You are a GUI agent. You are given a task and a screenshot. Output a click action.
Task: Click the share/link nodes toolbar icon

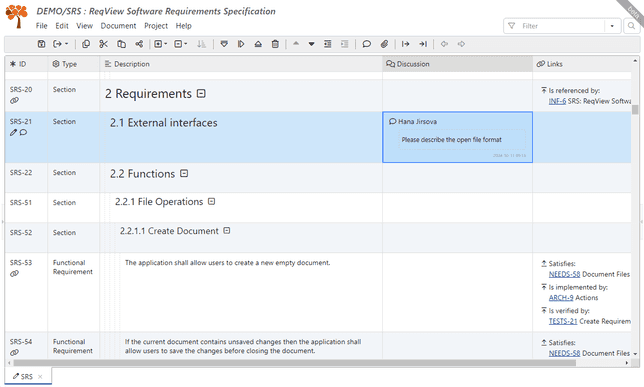point(139,44)
